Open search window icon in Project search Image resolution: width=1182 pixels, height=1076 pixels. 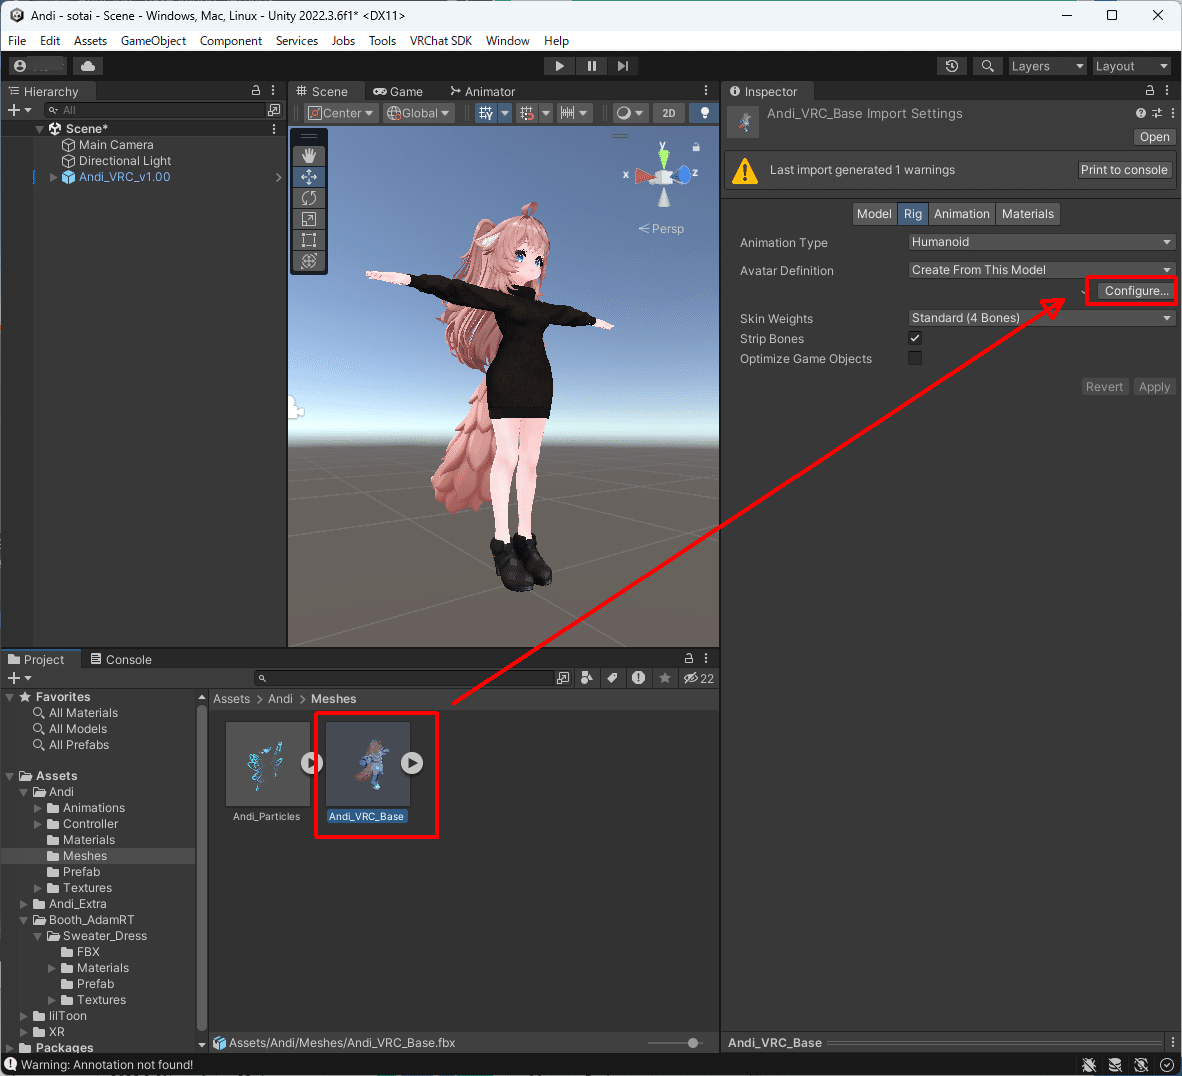click(x=562, y=678)
